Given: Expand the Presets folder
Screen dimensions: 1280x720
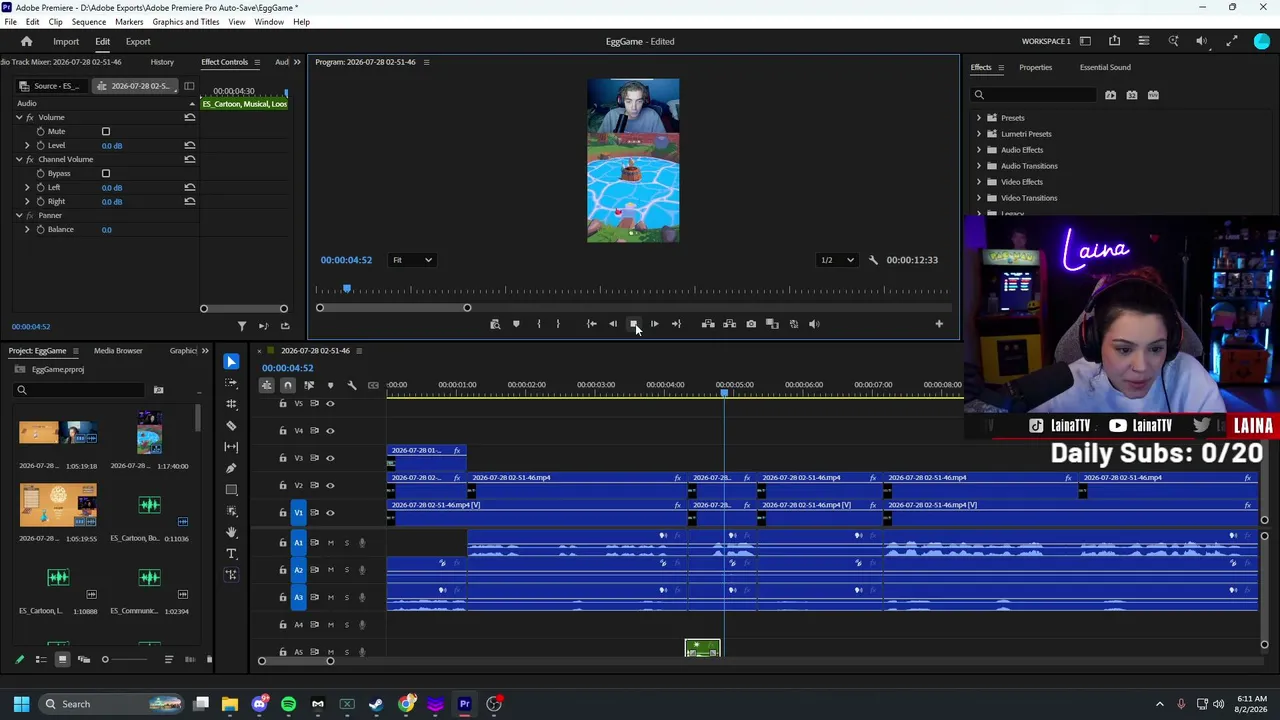Looking at the screenshot, I should pos(979,118).
